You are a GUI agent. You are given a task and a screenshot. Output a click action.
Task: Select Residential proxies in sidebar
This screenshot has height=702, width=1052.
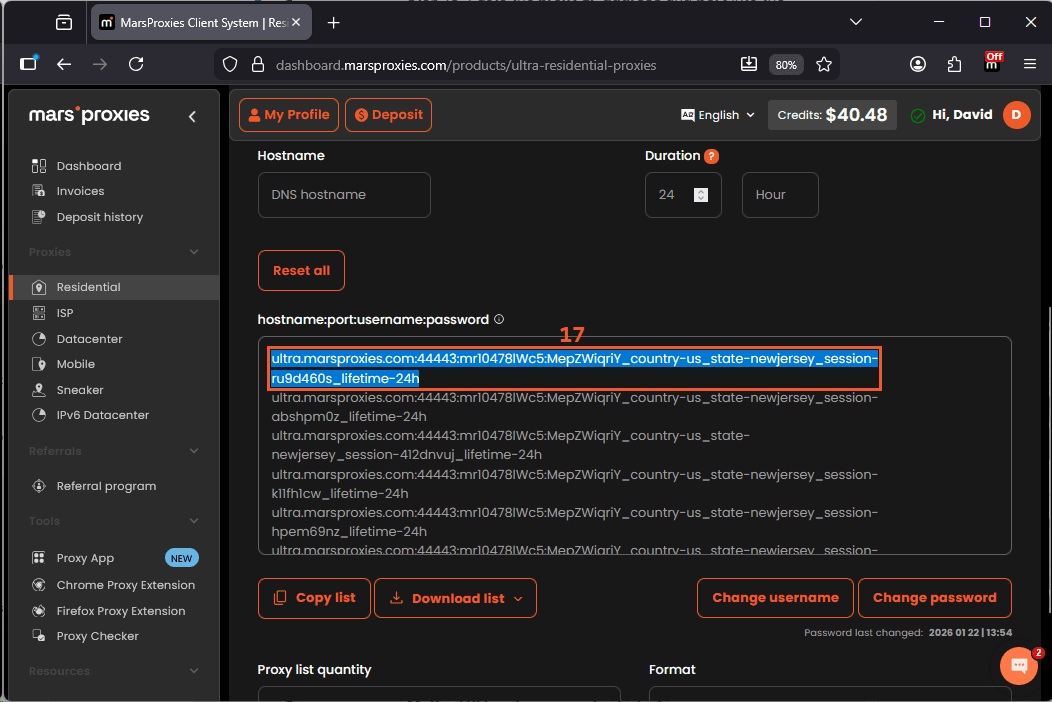click(x=114, y=287)
